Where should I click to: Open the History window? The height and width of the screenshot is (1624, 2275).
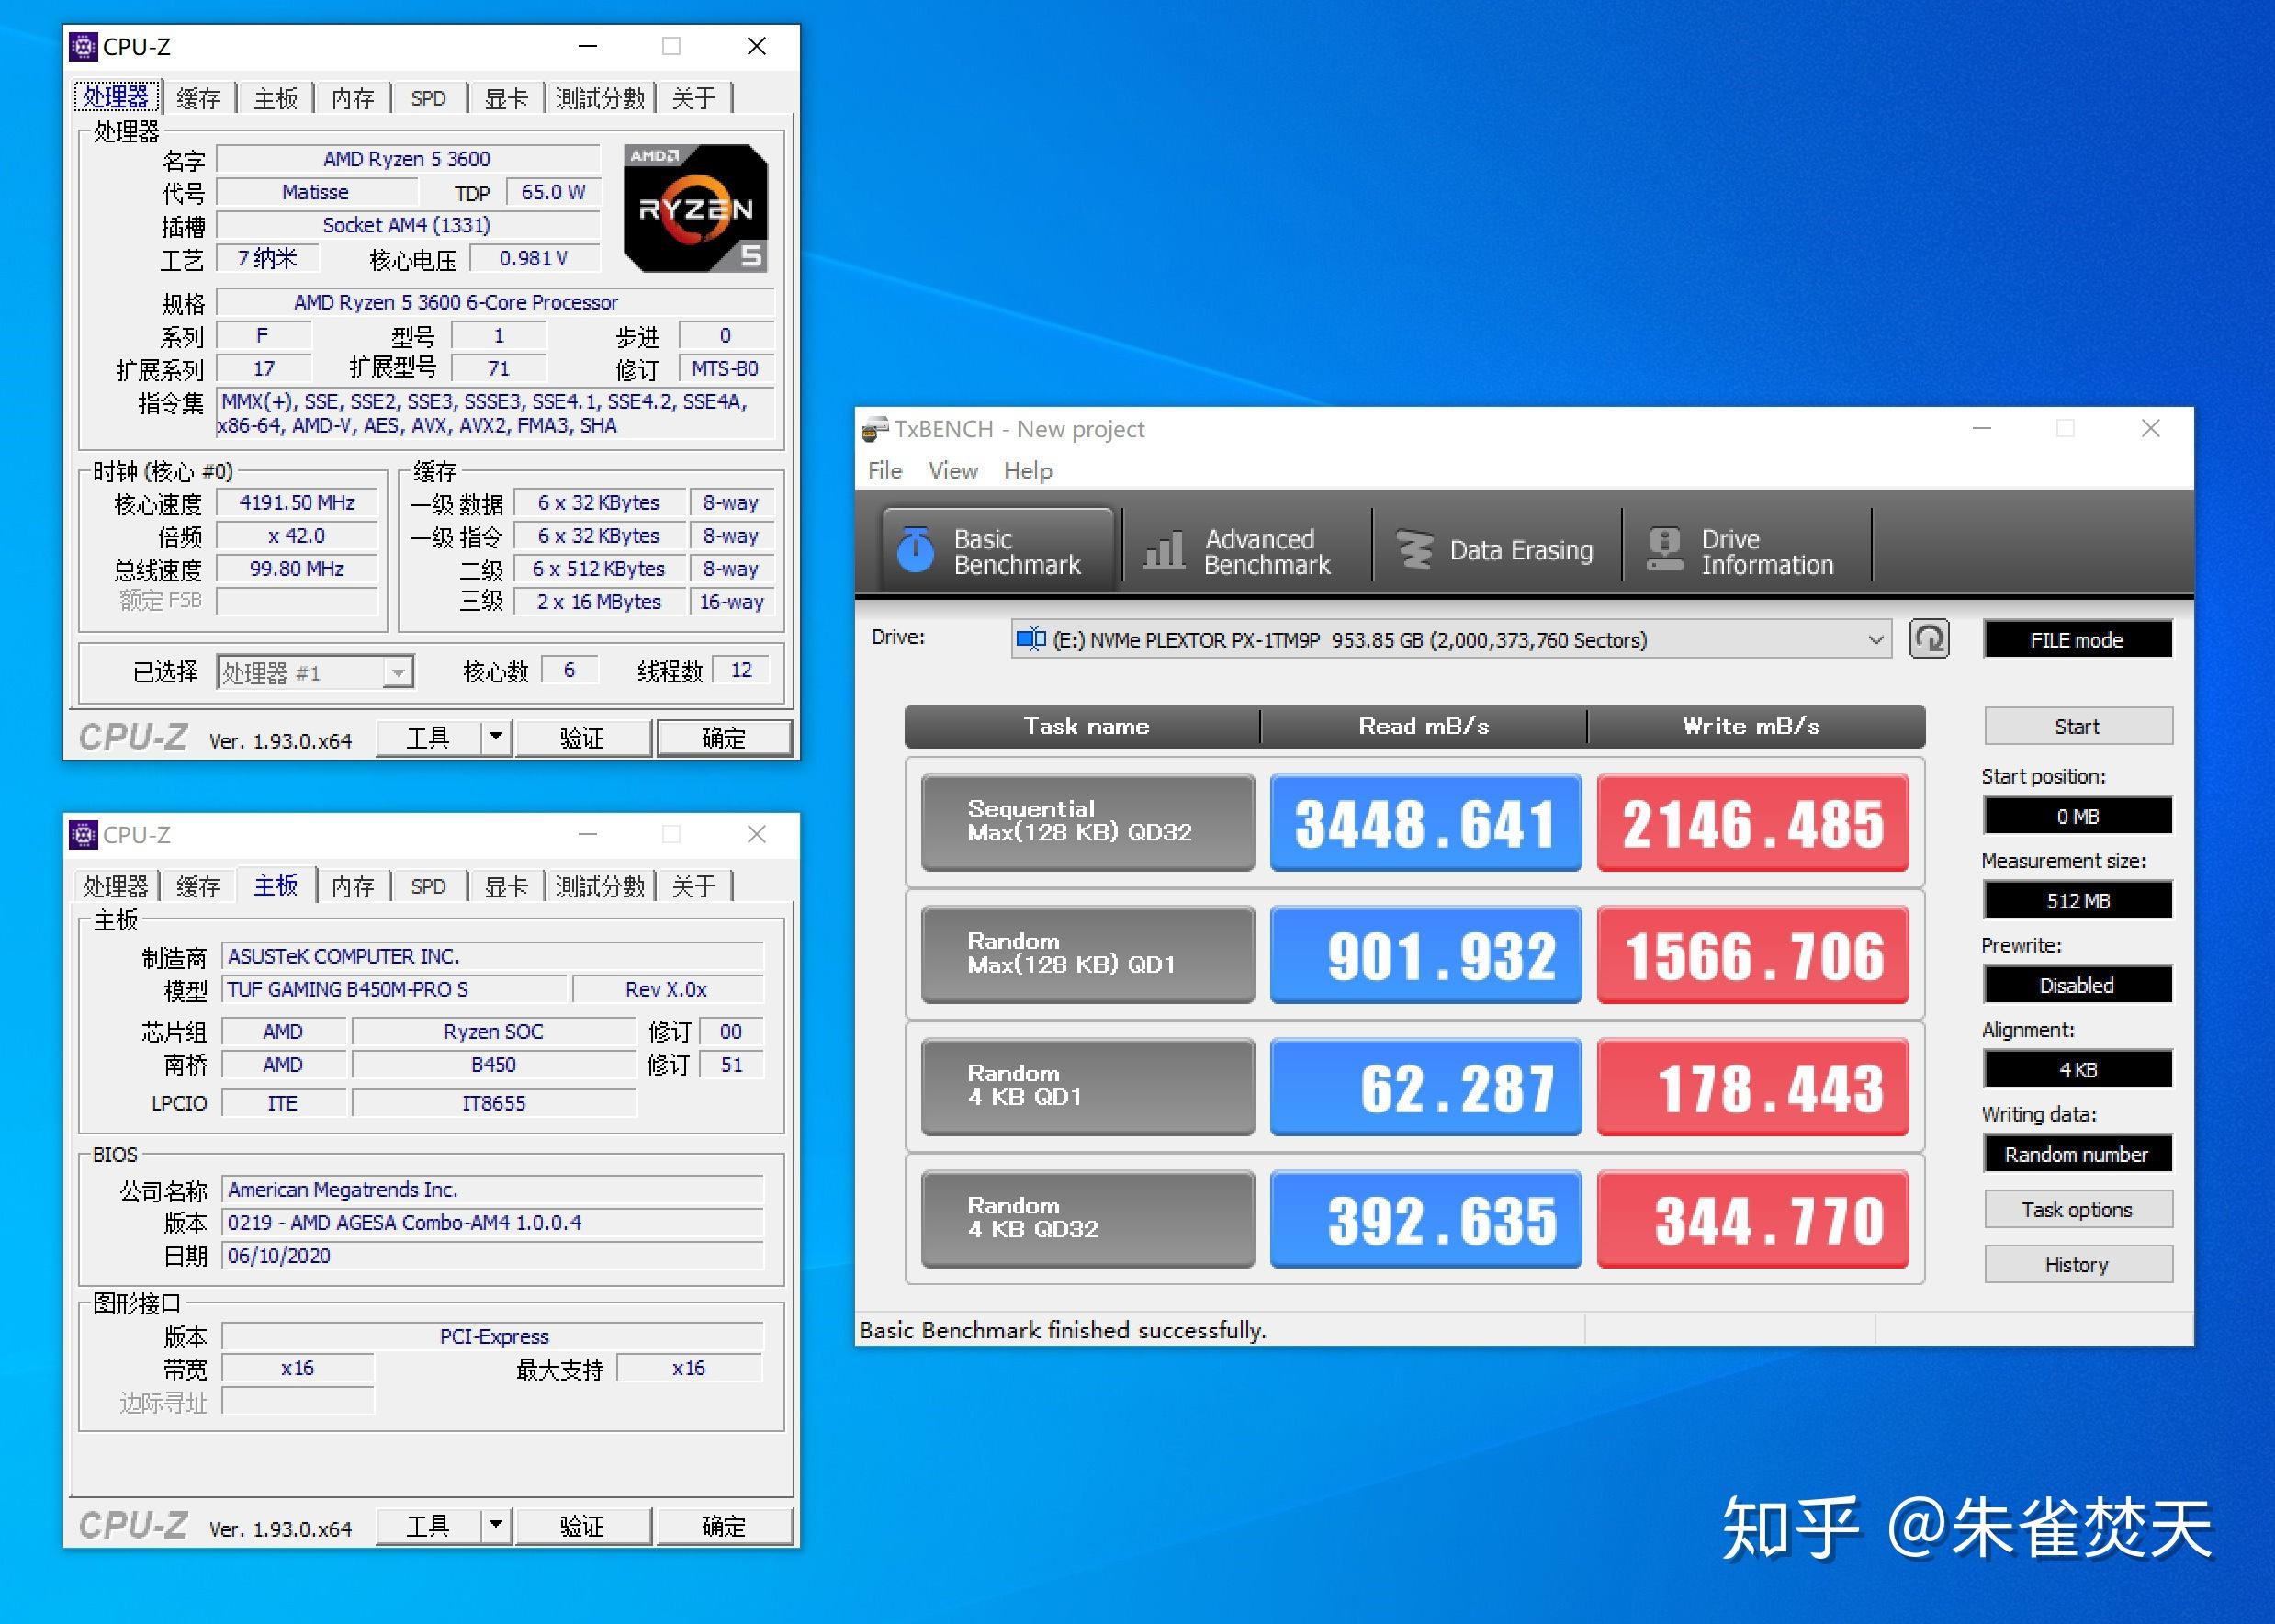2078,1263
